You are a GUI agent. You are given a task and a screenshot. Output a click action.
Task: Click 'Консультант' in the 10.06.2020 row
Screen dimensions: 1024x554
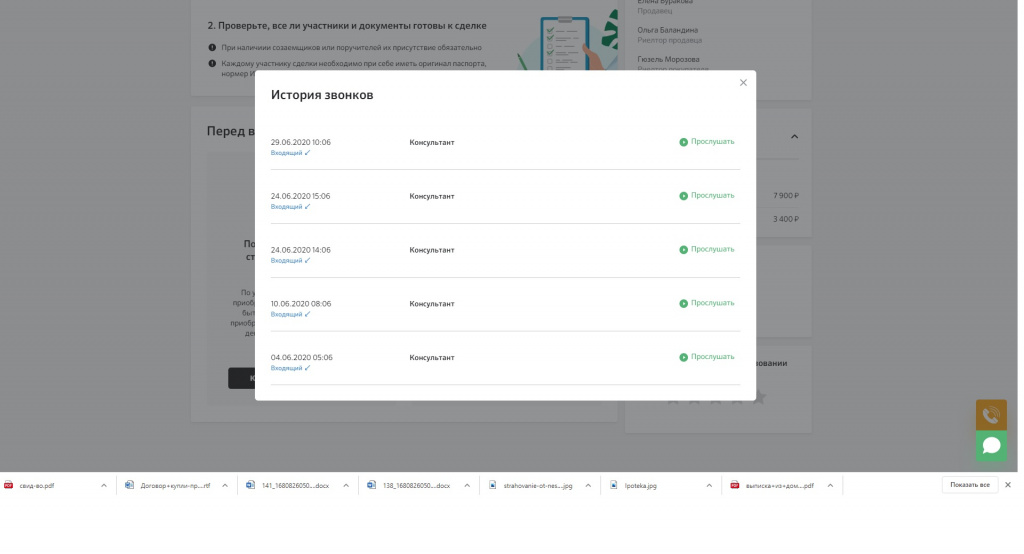432,304
